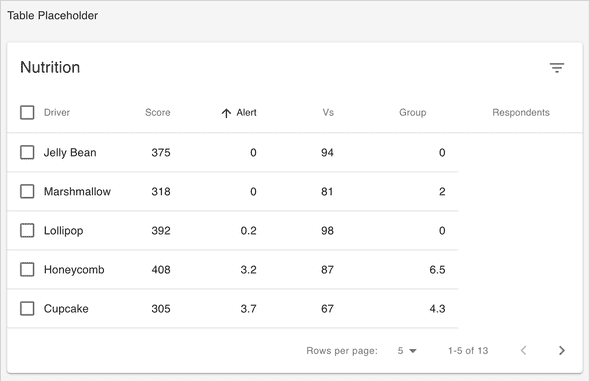Sort by the Driver column header
The image size is (590, 381).
pos(57,112)
